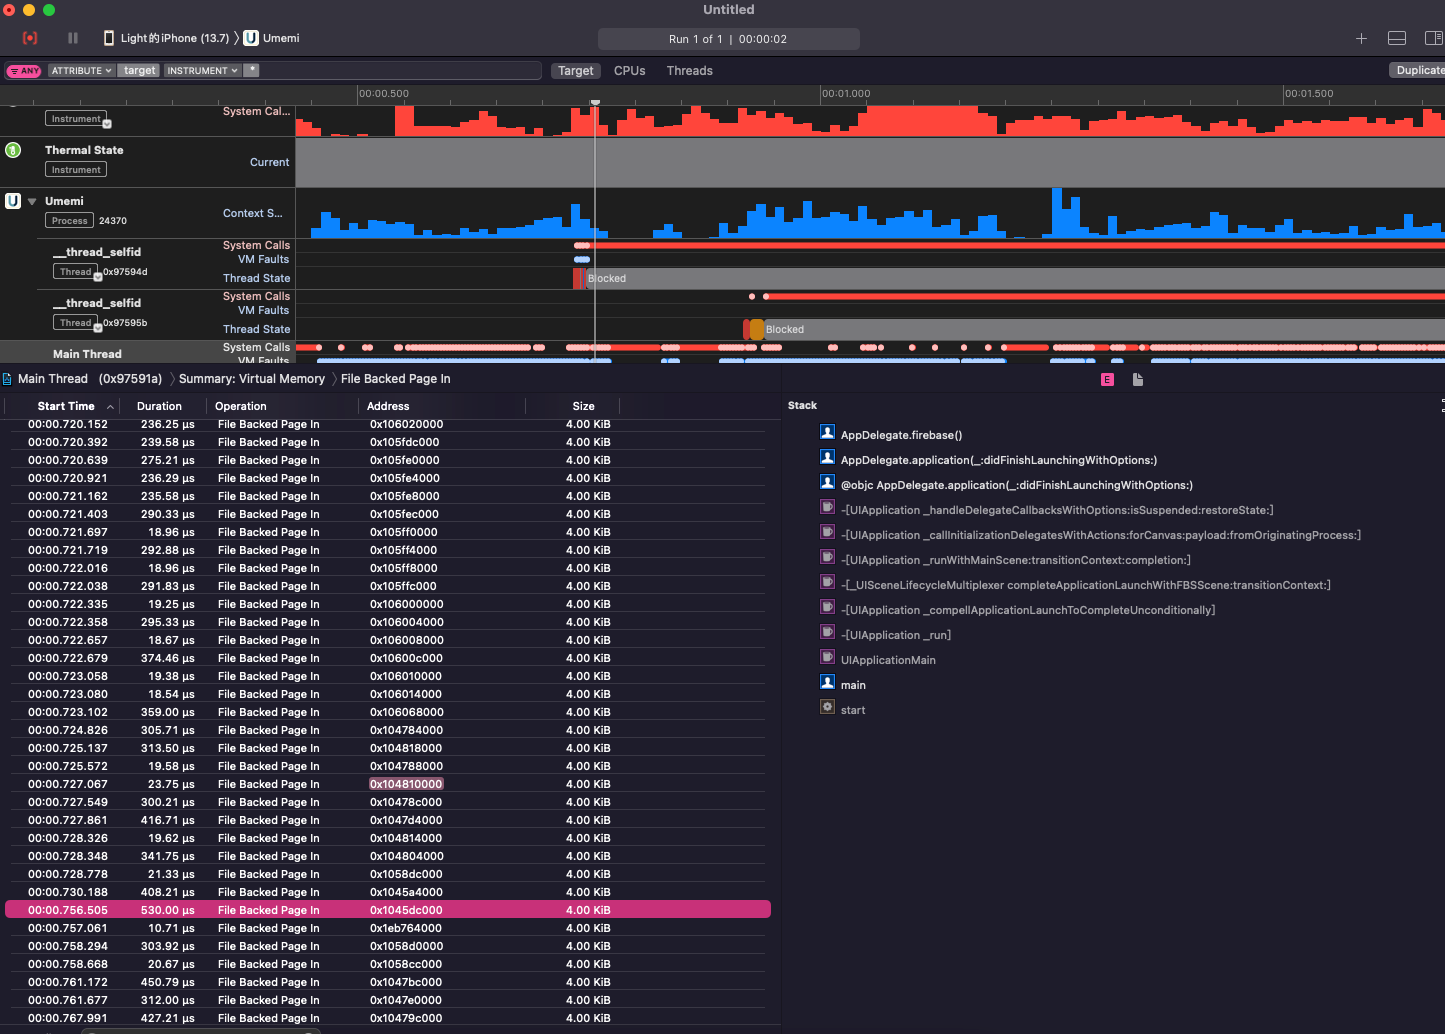
Task: Add an instrument with the plus icon
Action: [x=1361, y=38]
